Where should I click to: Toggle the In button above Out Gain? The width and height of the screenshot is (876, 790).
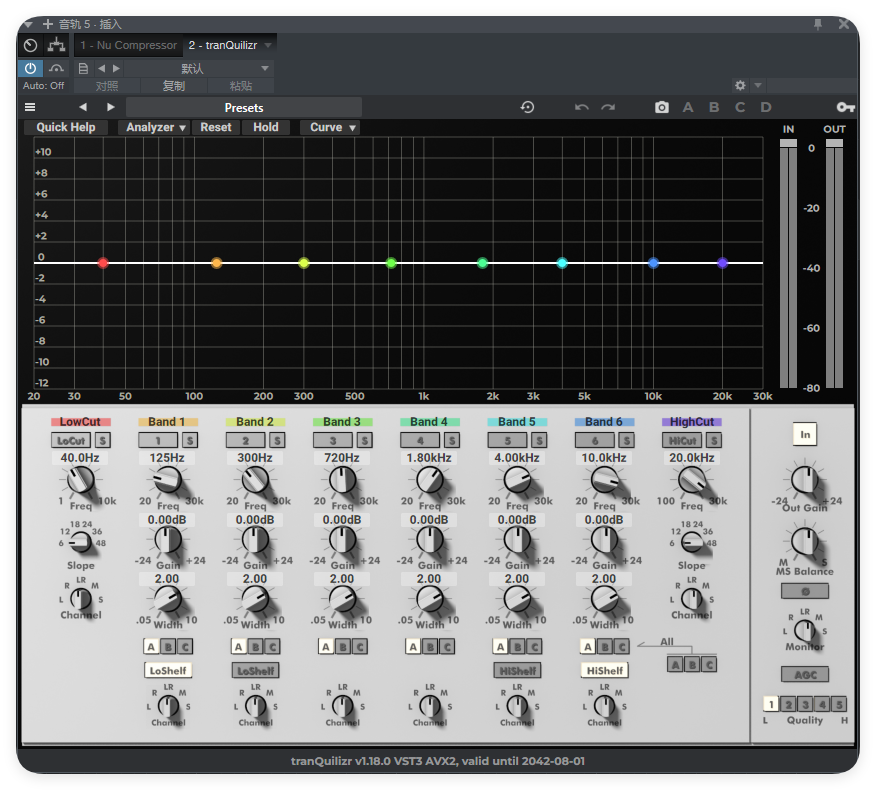805,434
